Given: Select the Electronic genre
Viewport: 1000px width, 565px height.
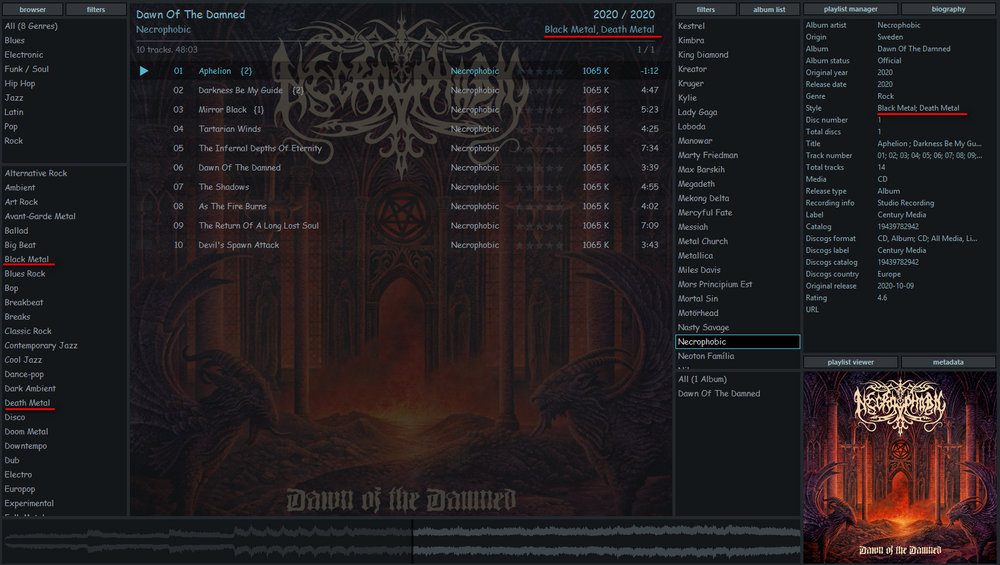Looking at the screenshot, I should tap(24, 55).
